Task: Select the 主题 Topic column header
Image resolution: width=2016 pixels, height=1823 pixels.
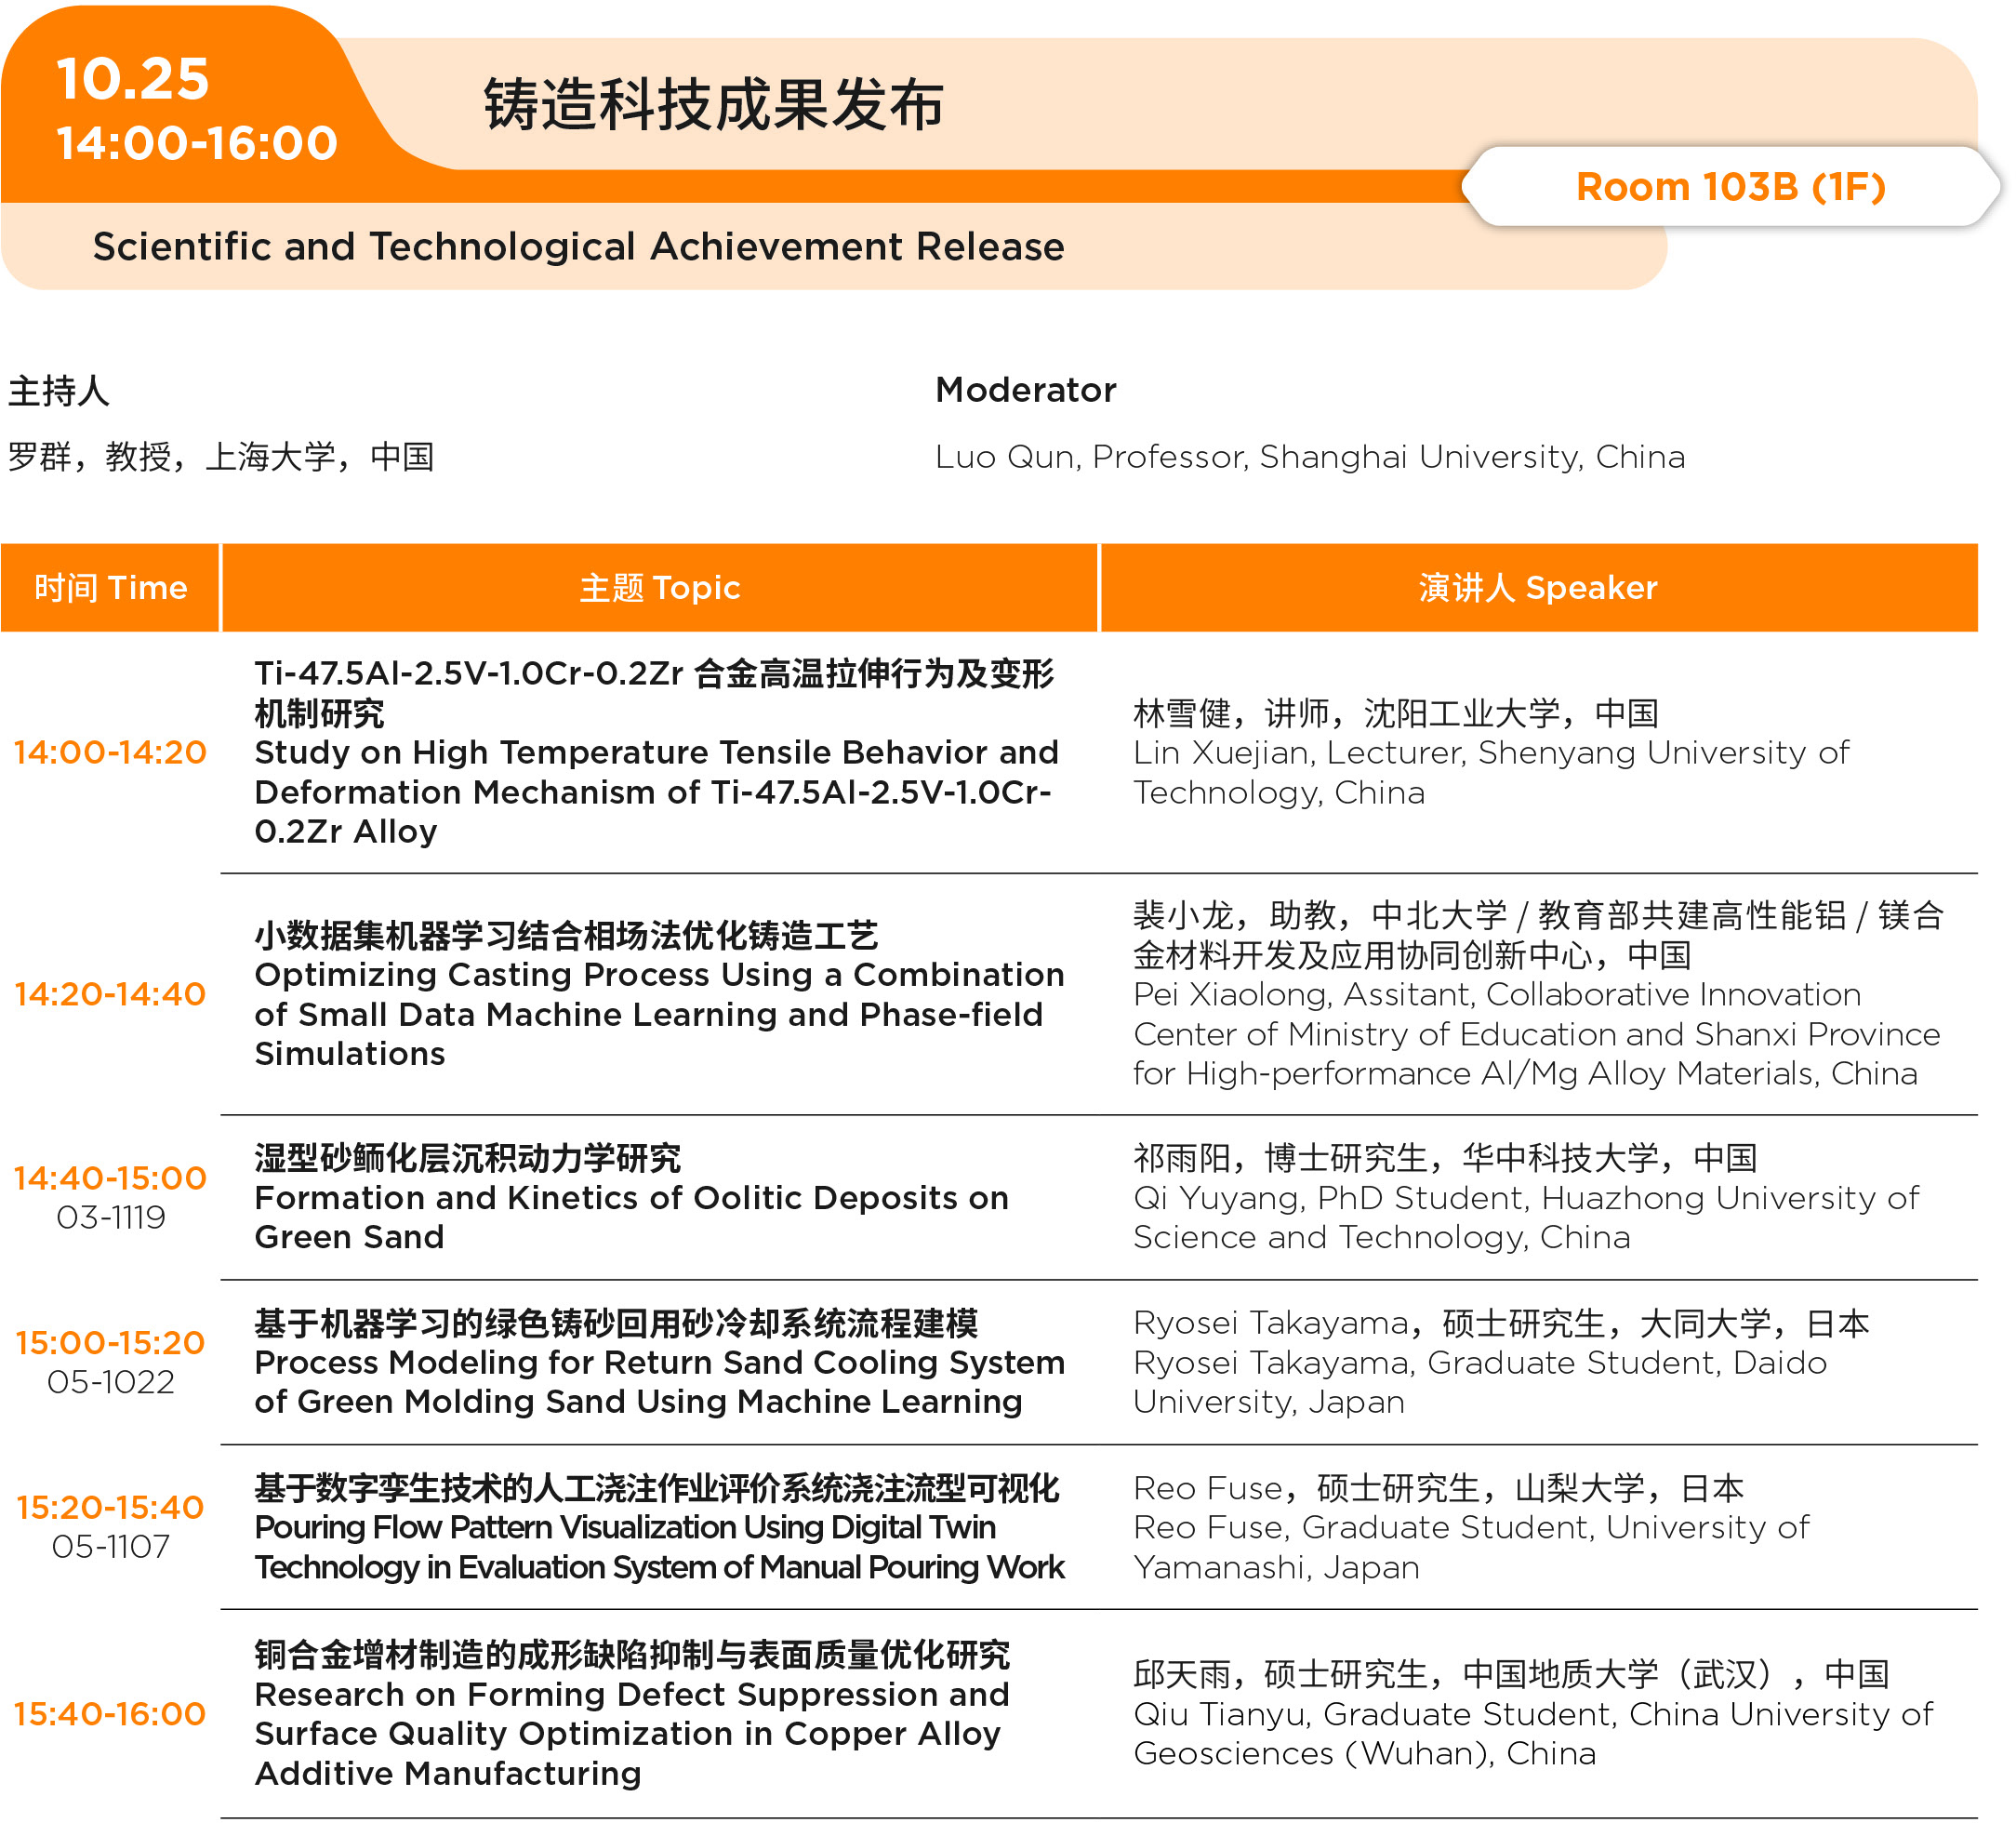Action: 660,588
